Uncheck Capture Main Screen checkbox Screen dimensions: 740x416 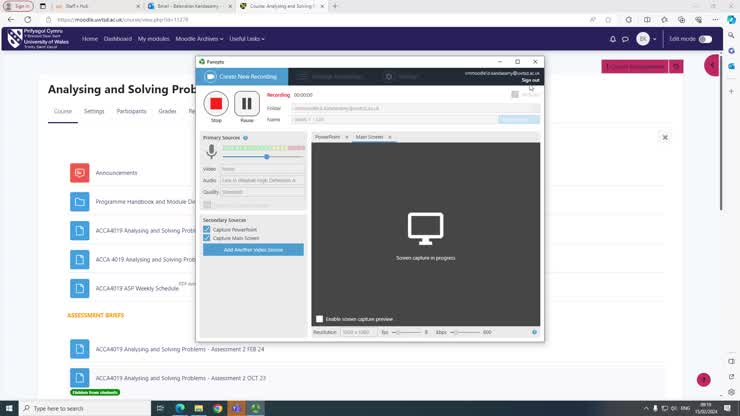(207, 238)
